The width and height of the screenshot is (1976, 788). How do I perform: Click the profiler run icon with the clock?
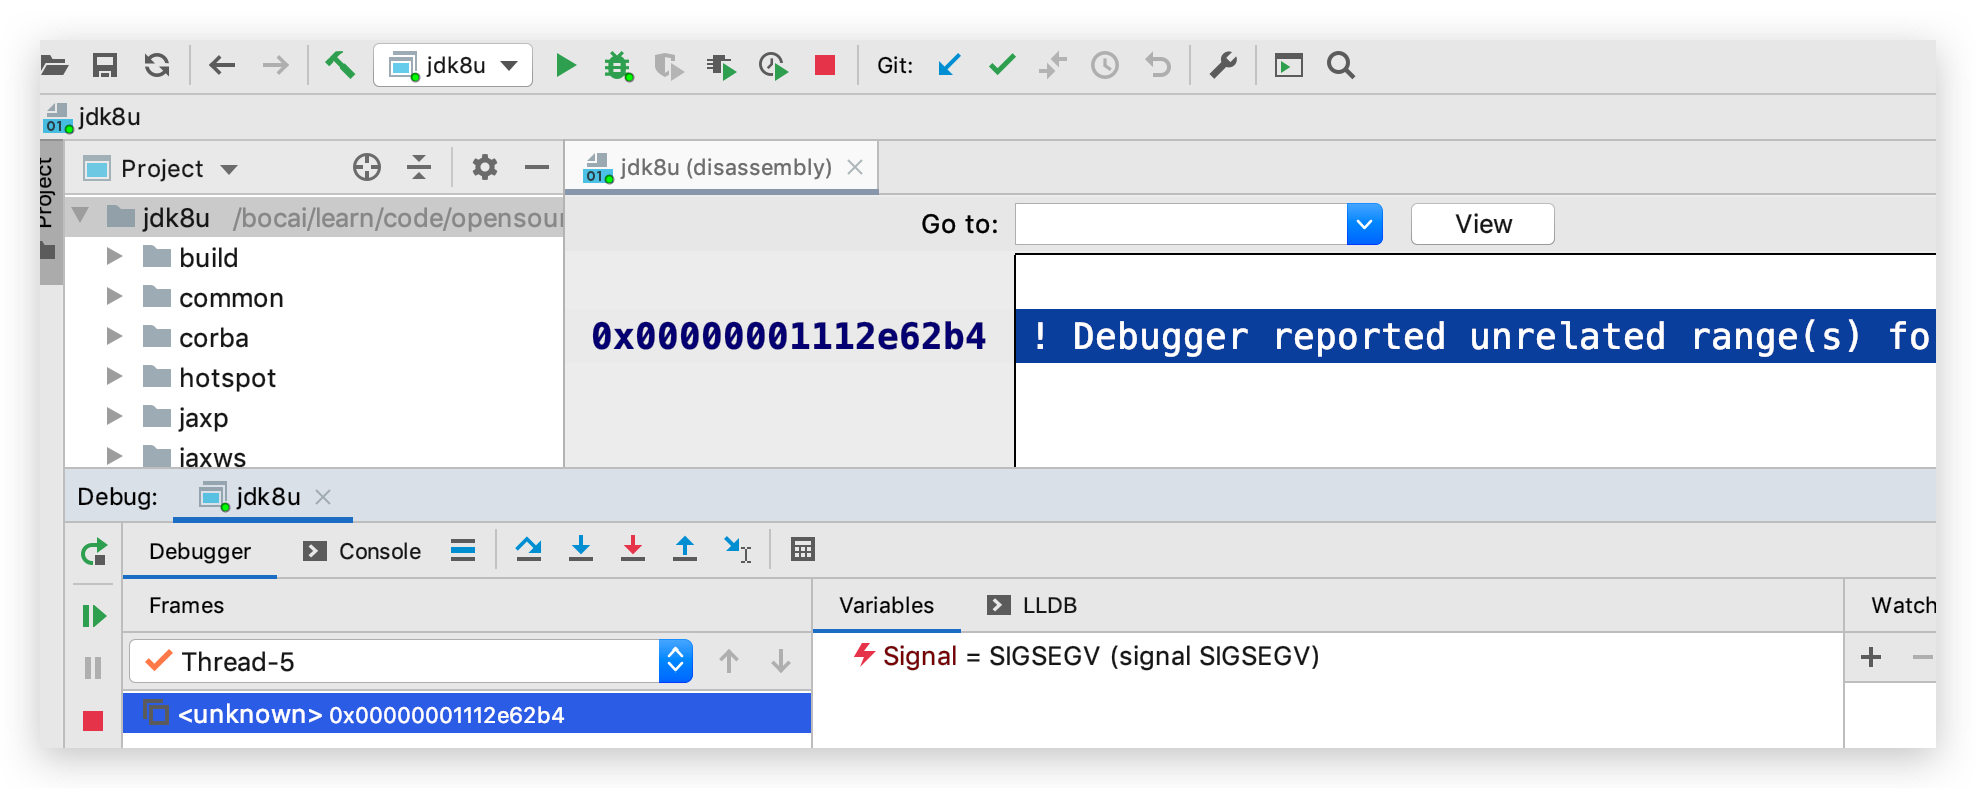tap(773, 67)
